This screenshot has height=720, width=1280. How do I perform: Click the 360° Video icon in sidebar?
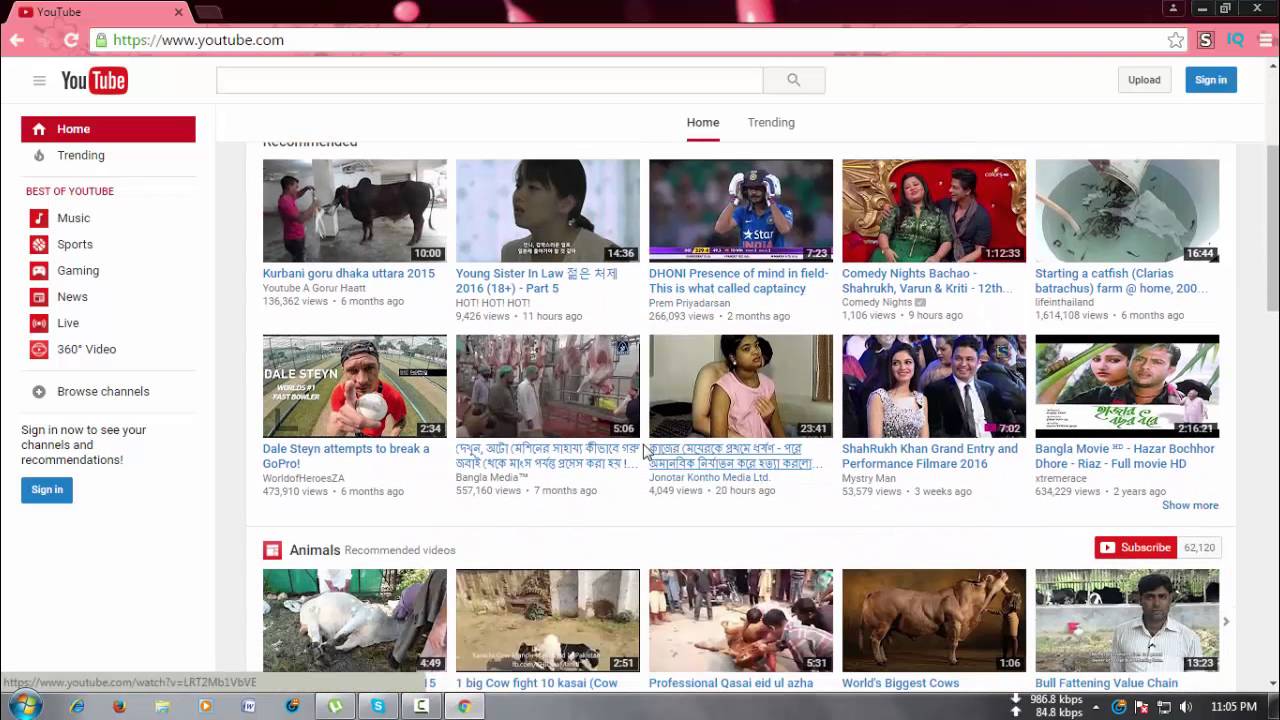coord(39,349)
